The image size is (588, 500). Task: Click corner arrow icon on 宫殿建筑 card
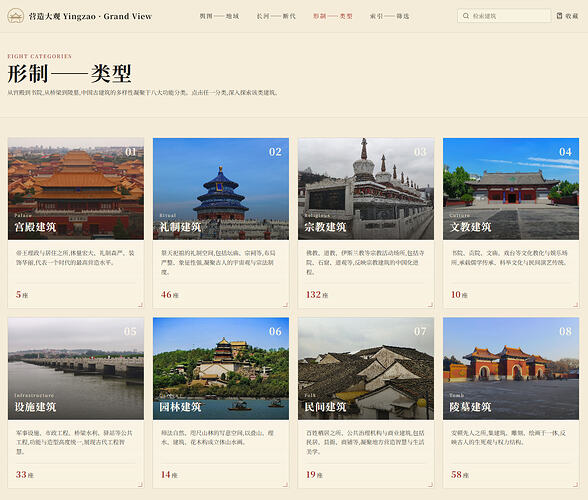coord(140,305)
